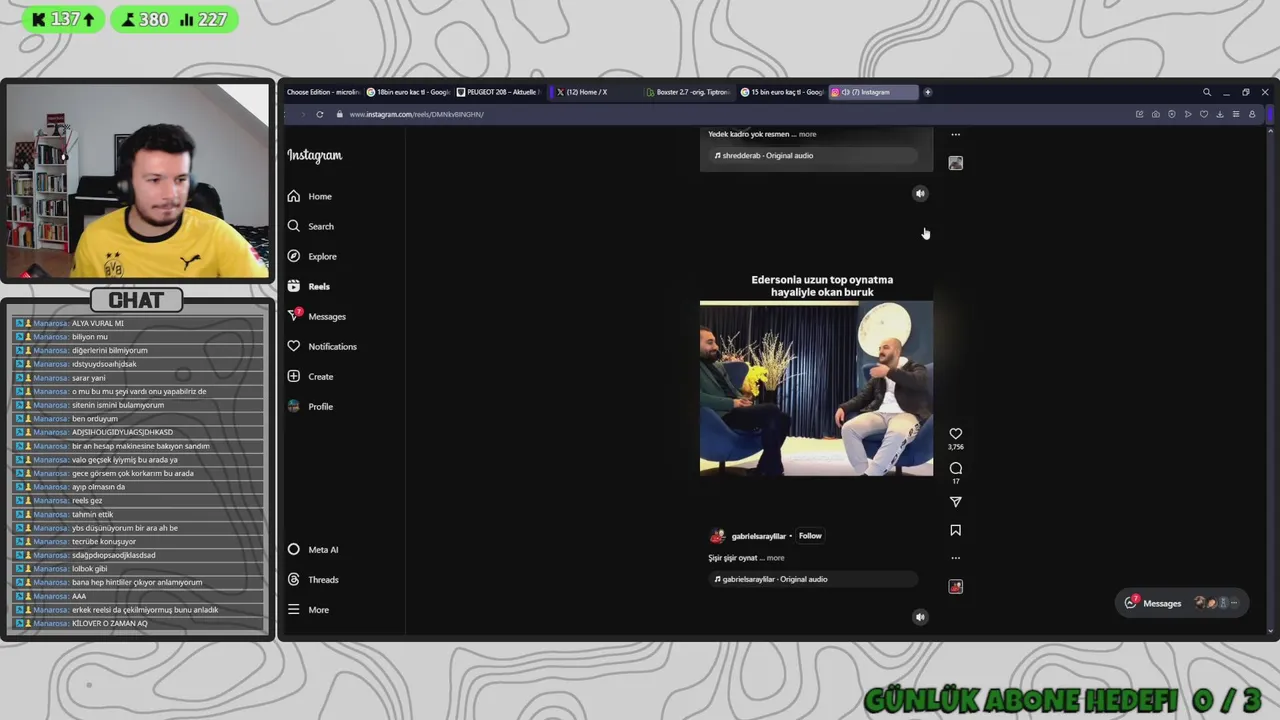
Task: Open the More menu in Instagram sidebar
Action: click(x=308, y=609)
